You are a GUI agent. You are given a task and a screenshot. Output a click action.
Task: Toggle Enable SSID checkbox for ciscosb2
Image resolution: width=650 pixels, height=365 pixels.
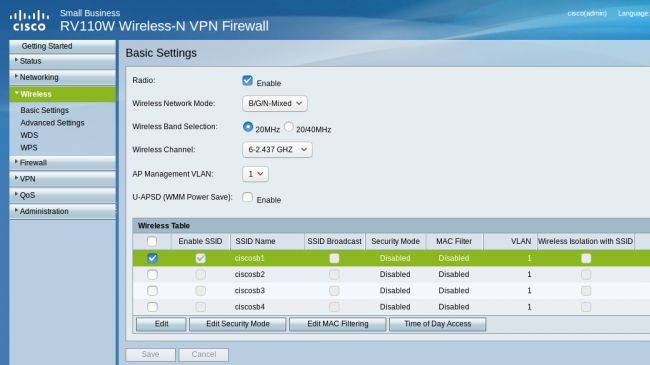201,275
